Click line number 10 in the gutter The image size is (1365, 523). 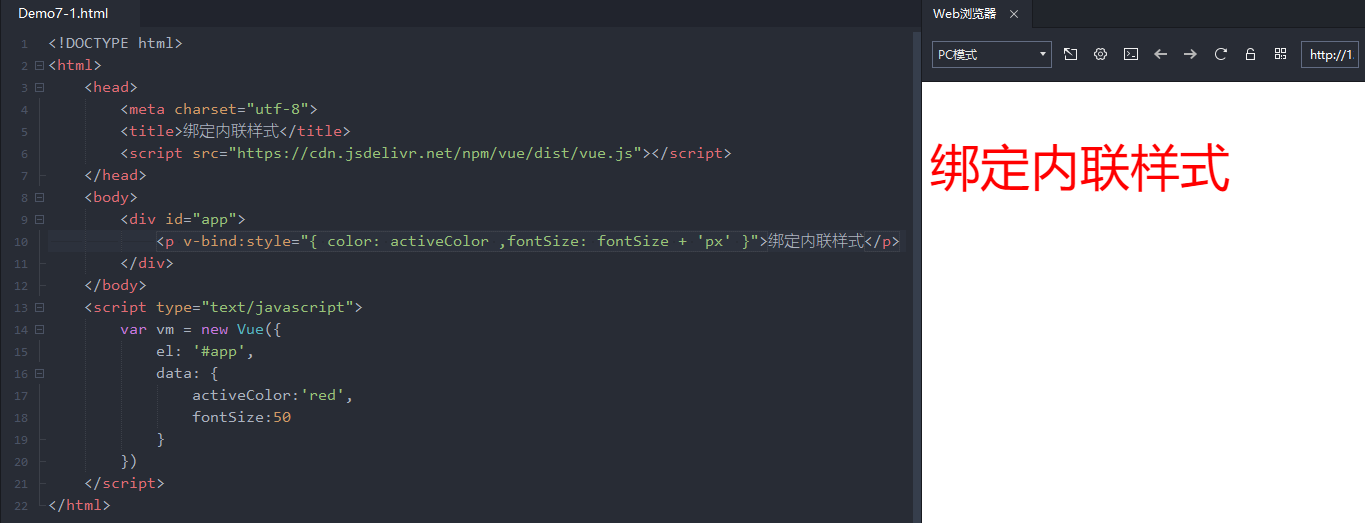[x=21, y=242]
